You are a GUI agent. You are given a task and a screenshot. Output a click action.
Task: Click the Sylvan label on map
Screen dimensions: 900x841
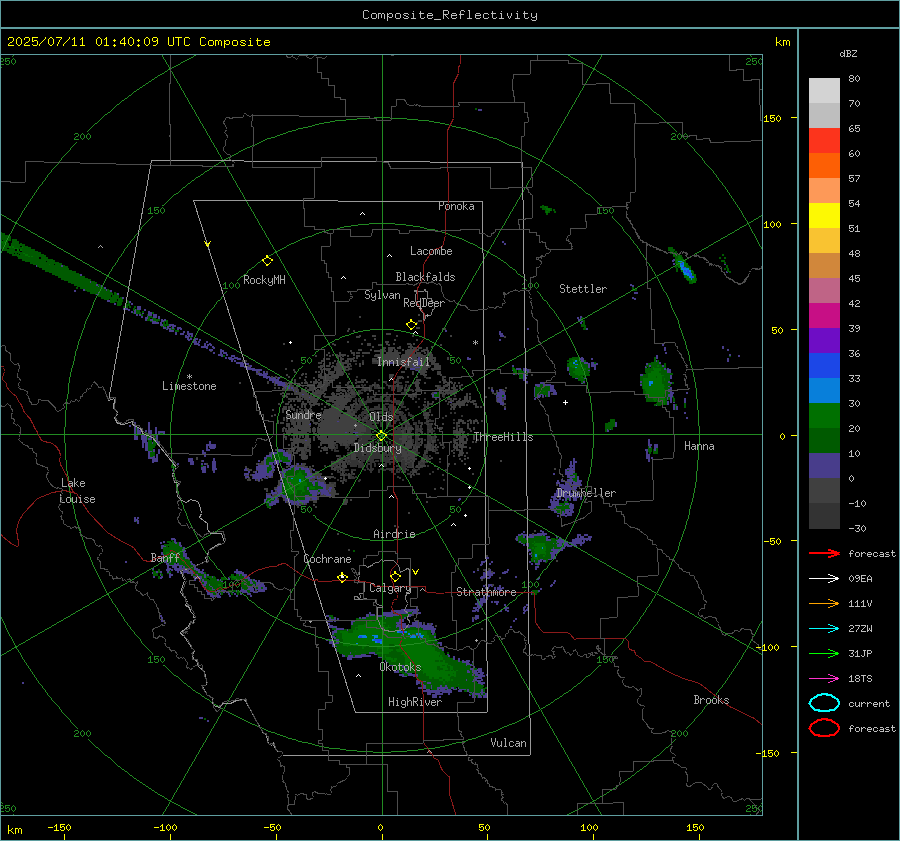382,295
